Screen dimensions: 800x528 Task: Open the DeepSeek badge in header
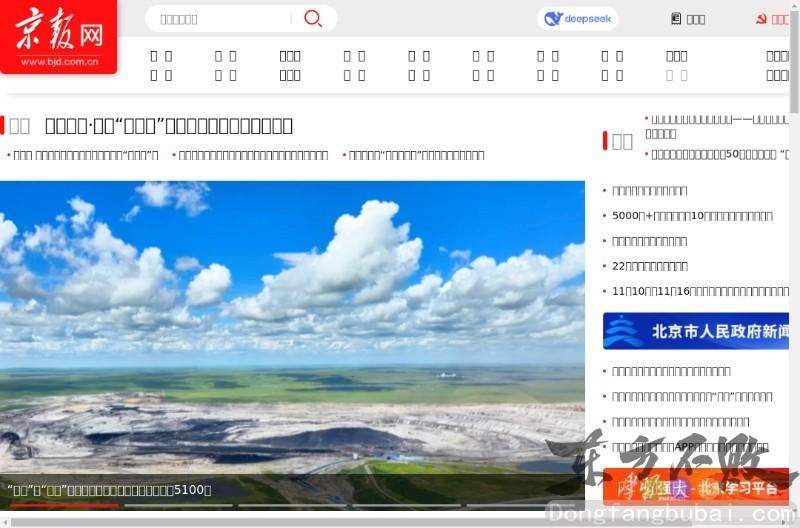pos(579,19)
